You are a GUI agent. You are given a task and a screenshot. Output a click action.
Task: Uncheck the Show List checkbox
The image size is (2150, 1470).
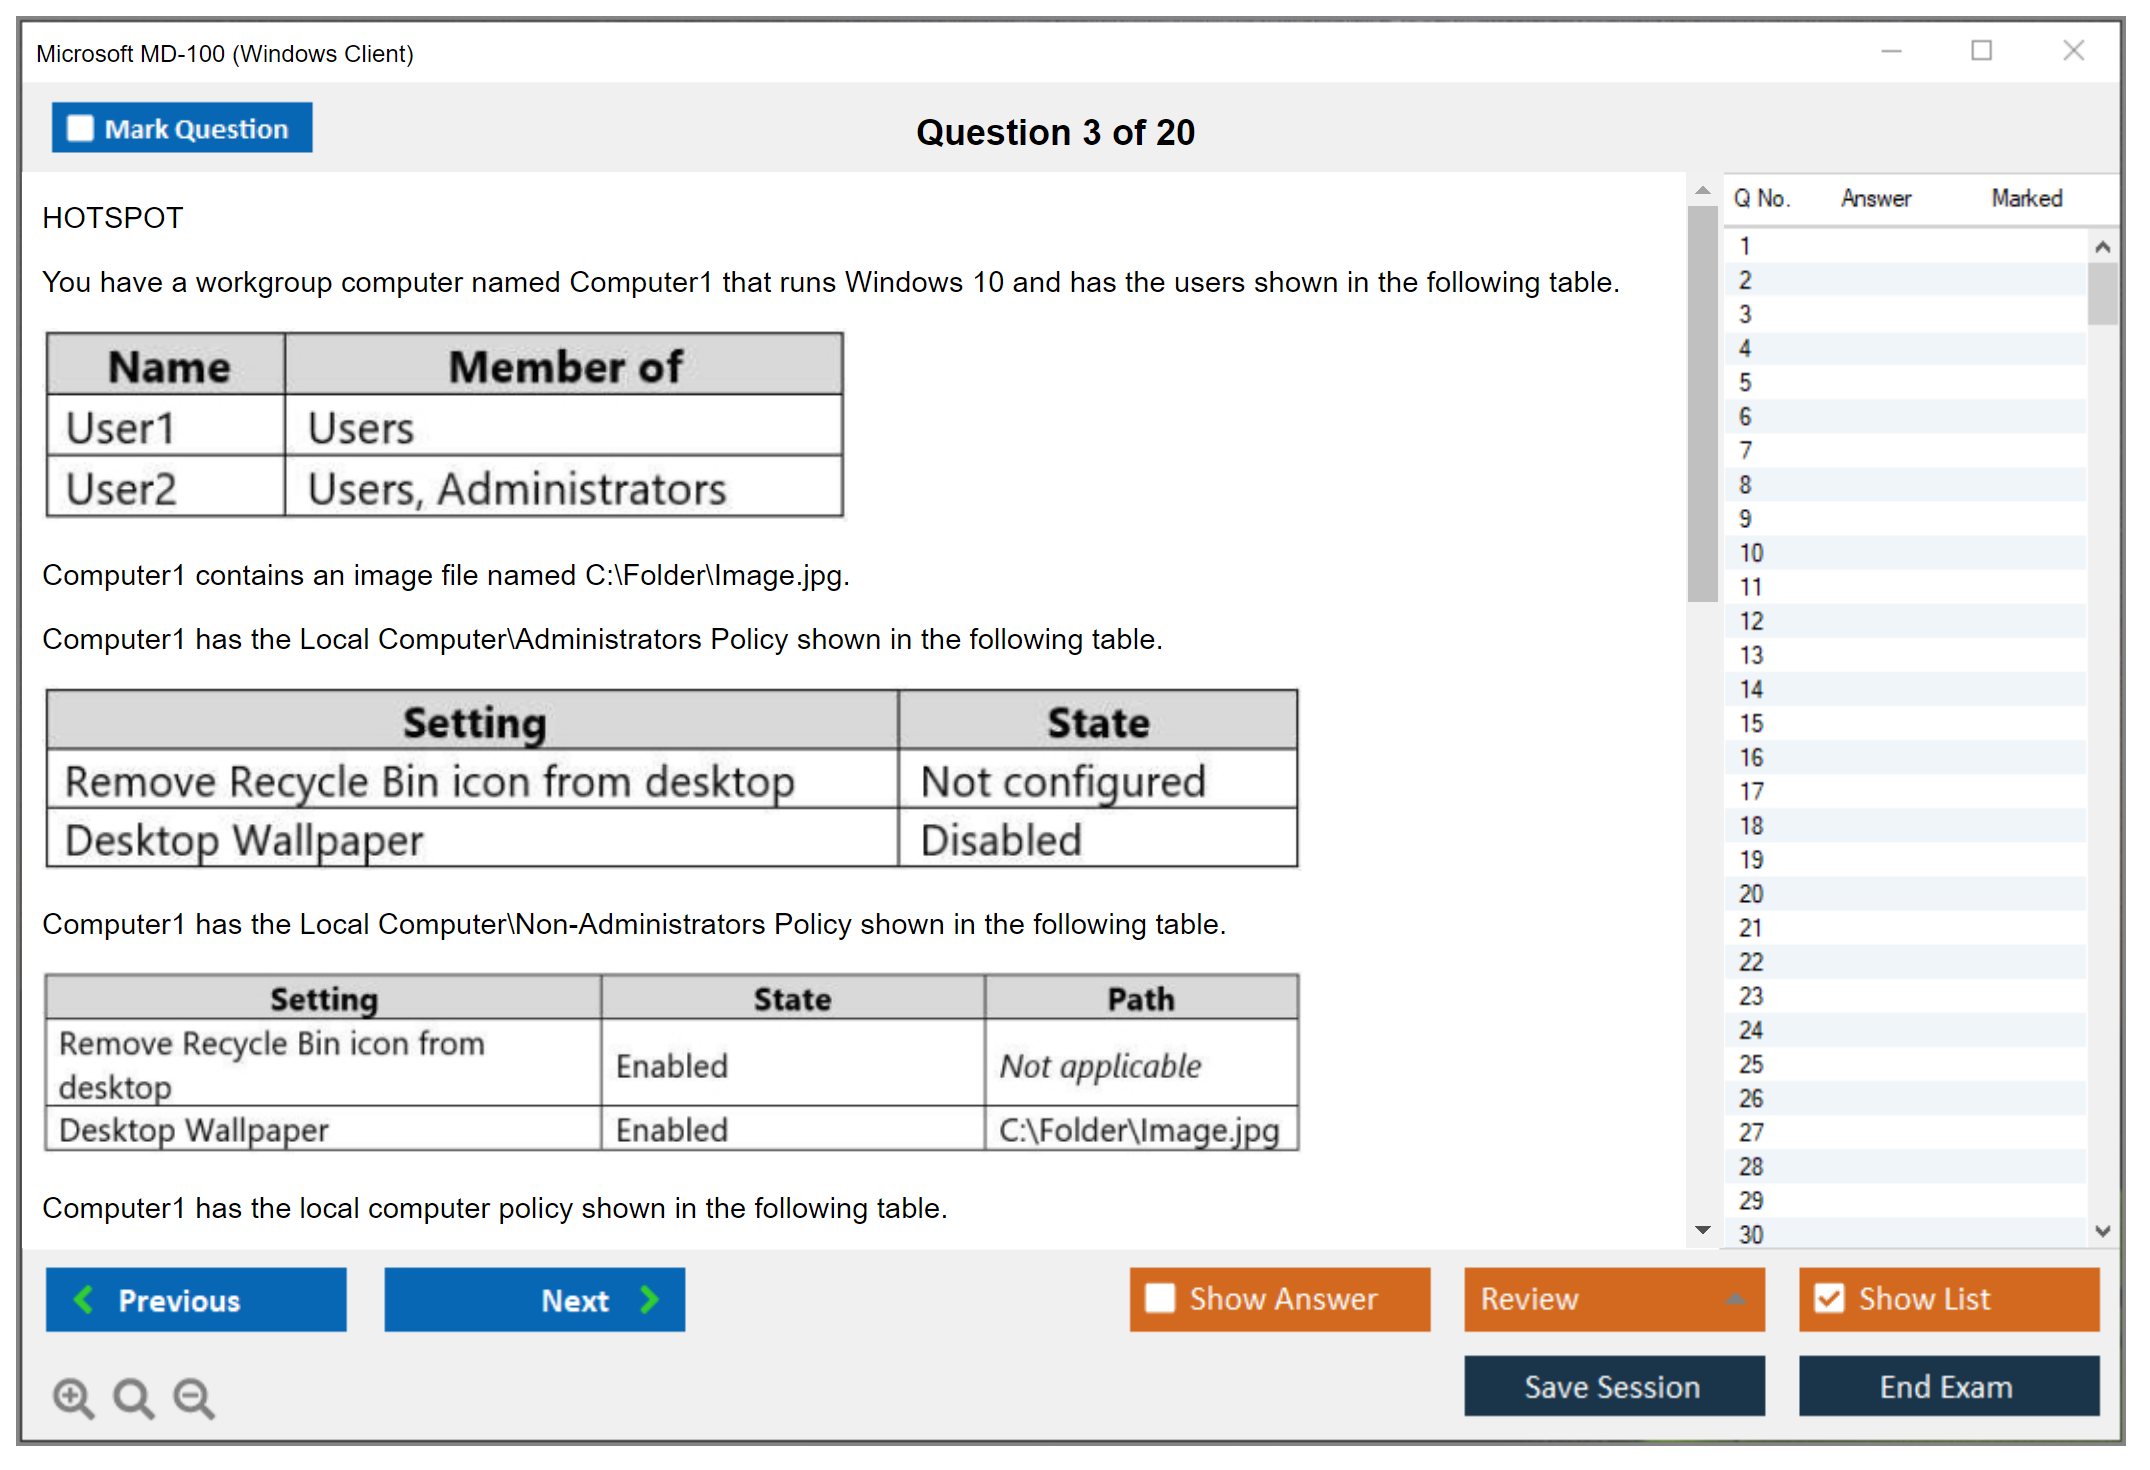click(1829, 1298)
